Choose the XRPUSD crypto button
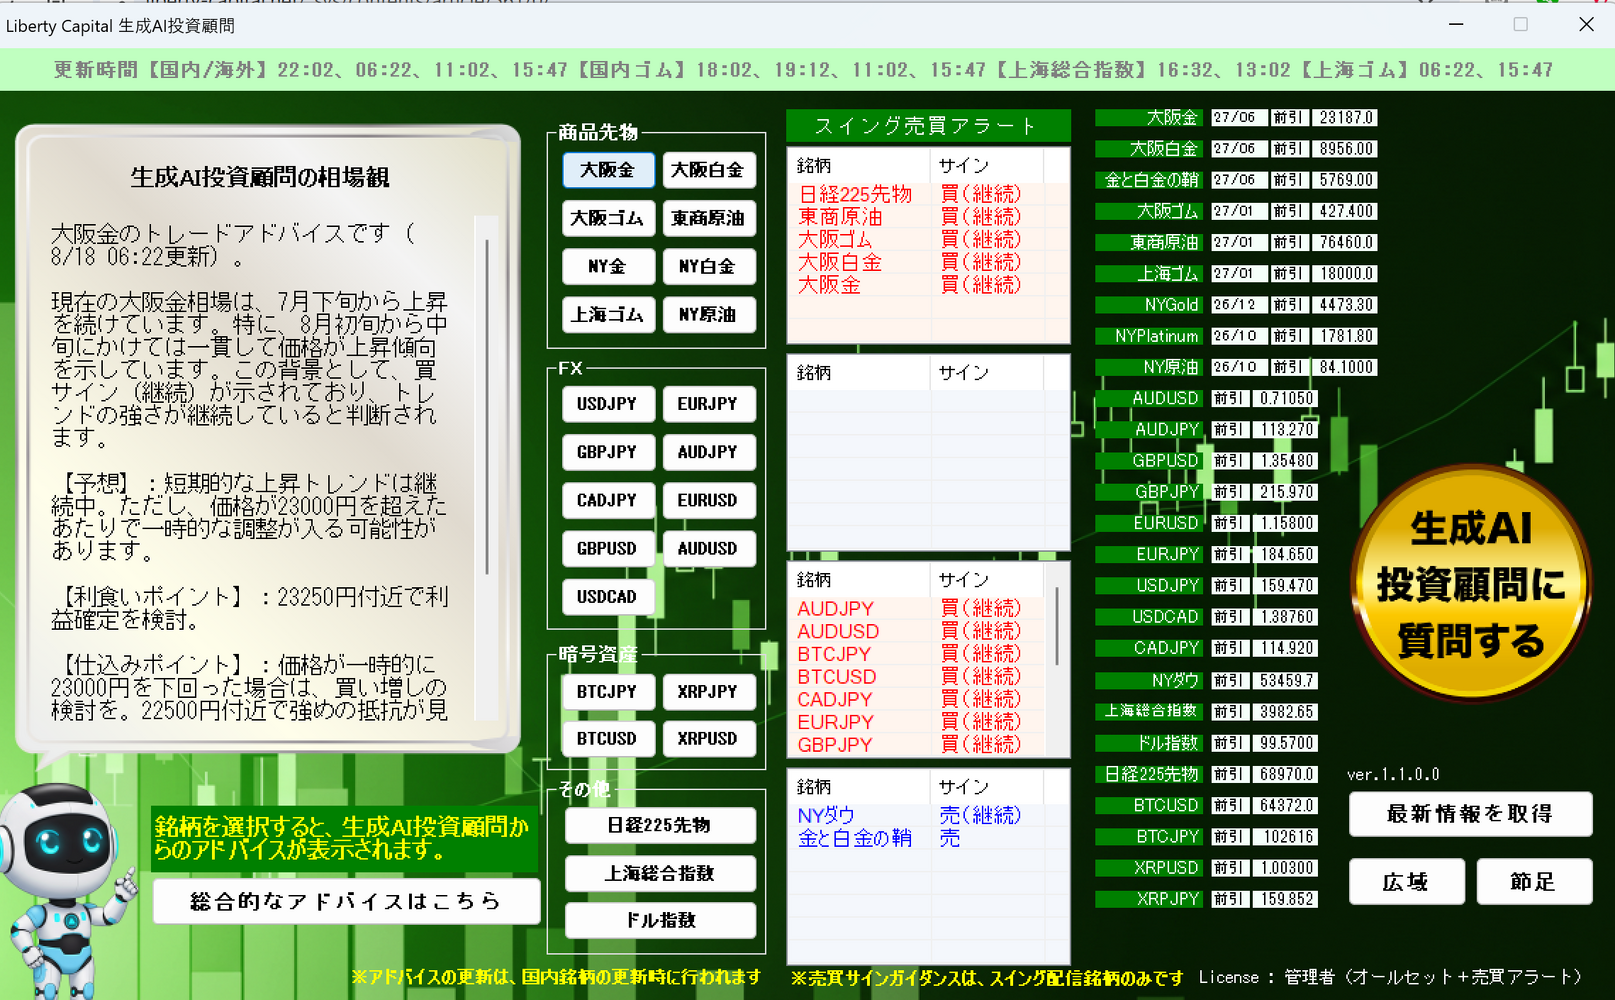 [x=708, y=738]
